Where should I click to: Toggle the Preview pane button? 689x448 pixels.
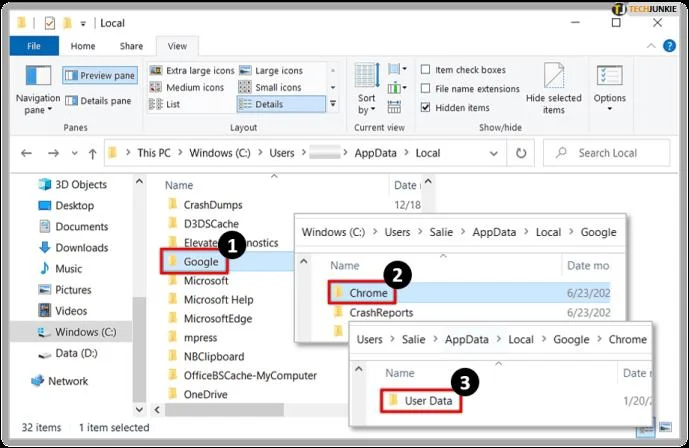[x=100, y=76]
